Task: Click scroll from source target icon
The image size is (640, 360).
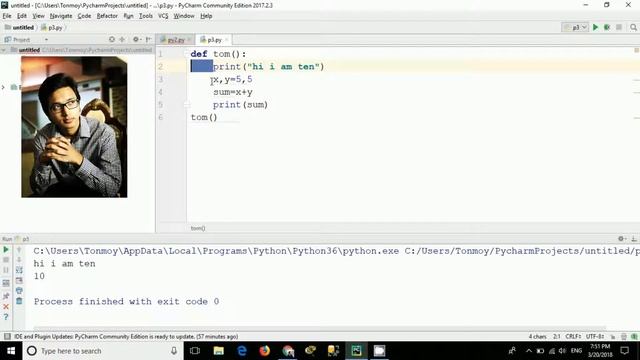Action: pos(112,39)
